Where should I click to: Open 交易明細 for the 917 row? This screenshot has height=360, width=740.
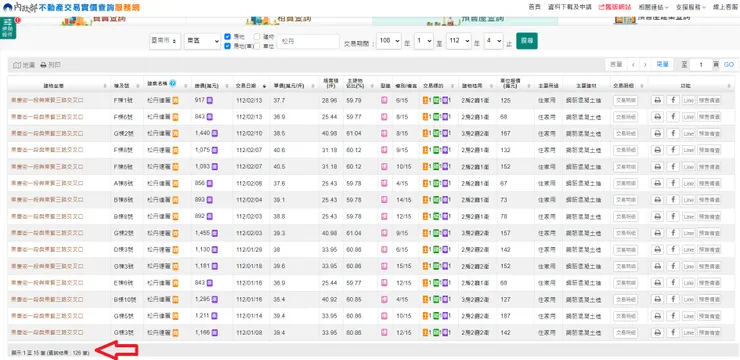click(x=625, y=100)
